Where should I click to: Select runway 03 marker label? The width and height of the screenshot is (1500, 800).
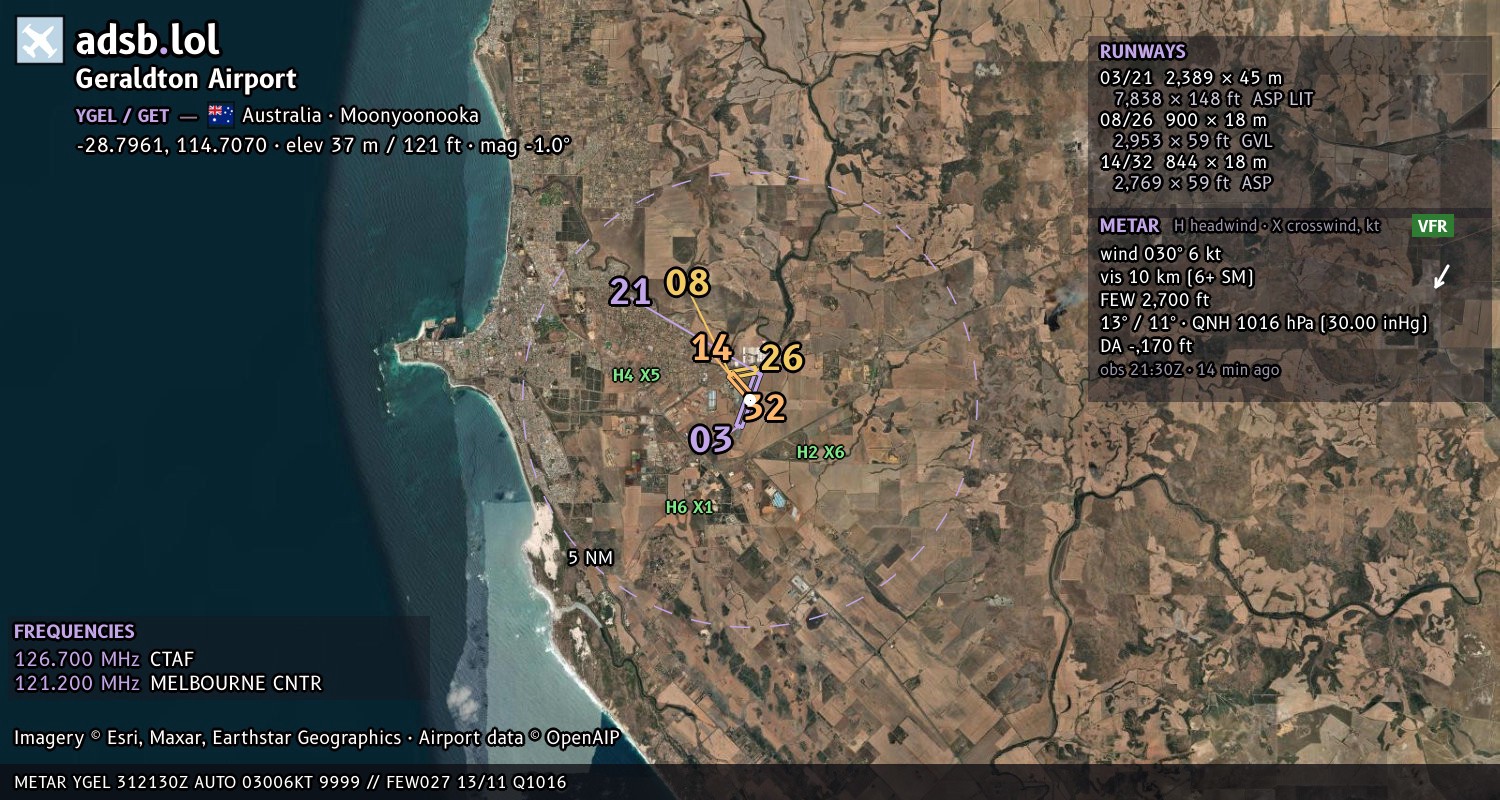click(x=711, y=439)
